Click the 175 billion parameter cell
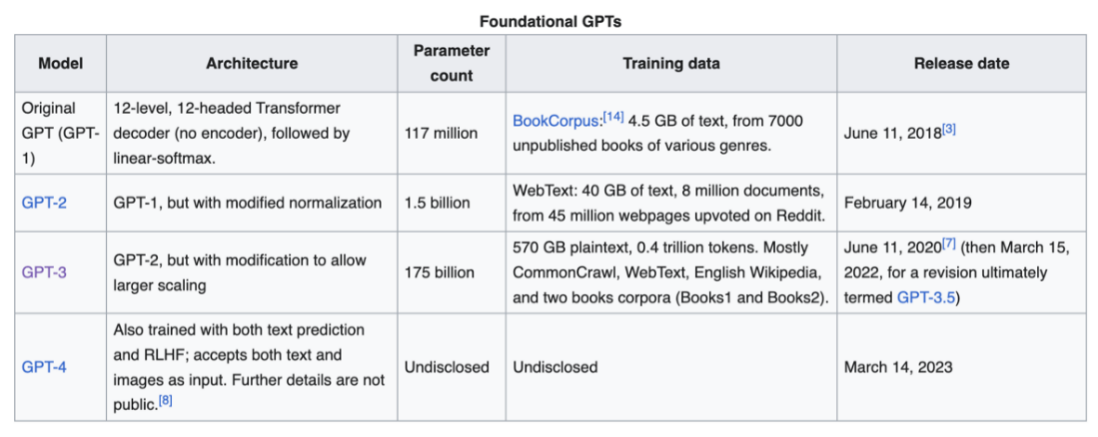The height and width of the screenshot is (437, 1098). point(439,271)
